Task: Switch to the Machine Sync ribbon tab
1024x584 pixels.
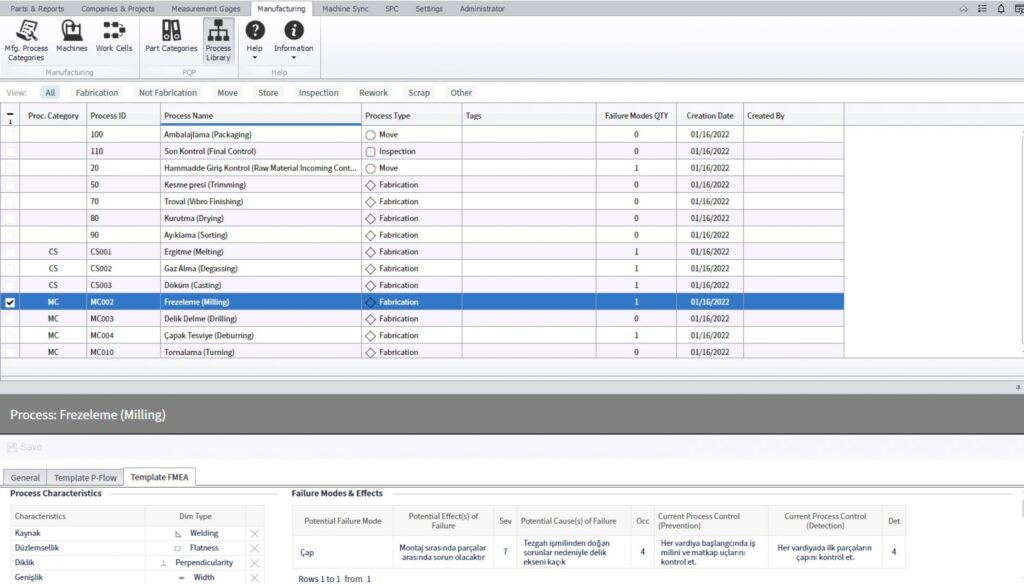Action: coord(345,9)
